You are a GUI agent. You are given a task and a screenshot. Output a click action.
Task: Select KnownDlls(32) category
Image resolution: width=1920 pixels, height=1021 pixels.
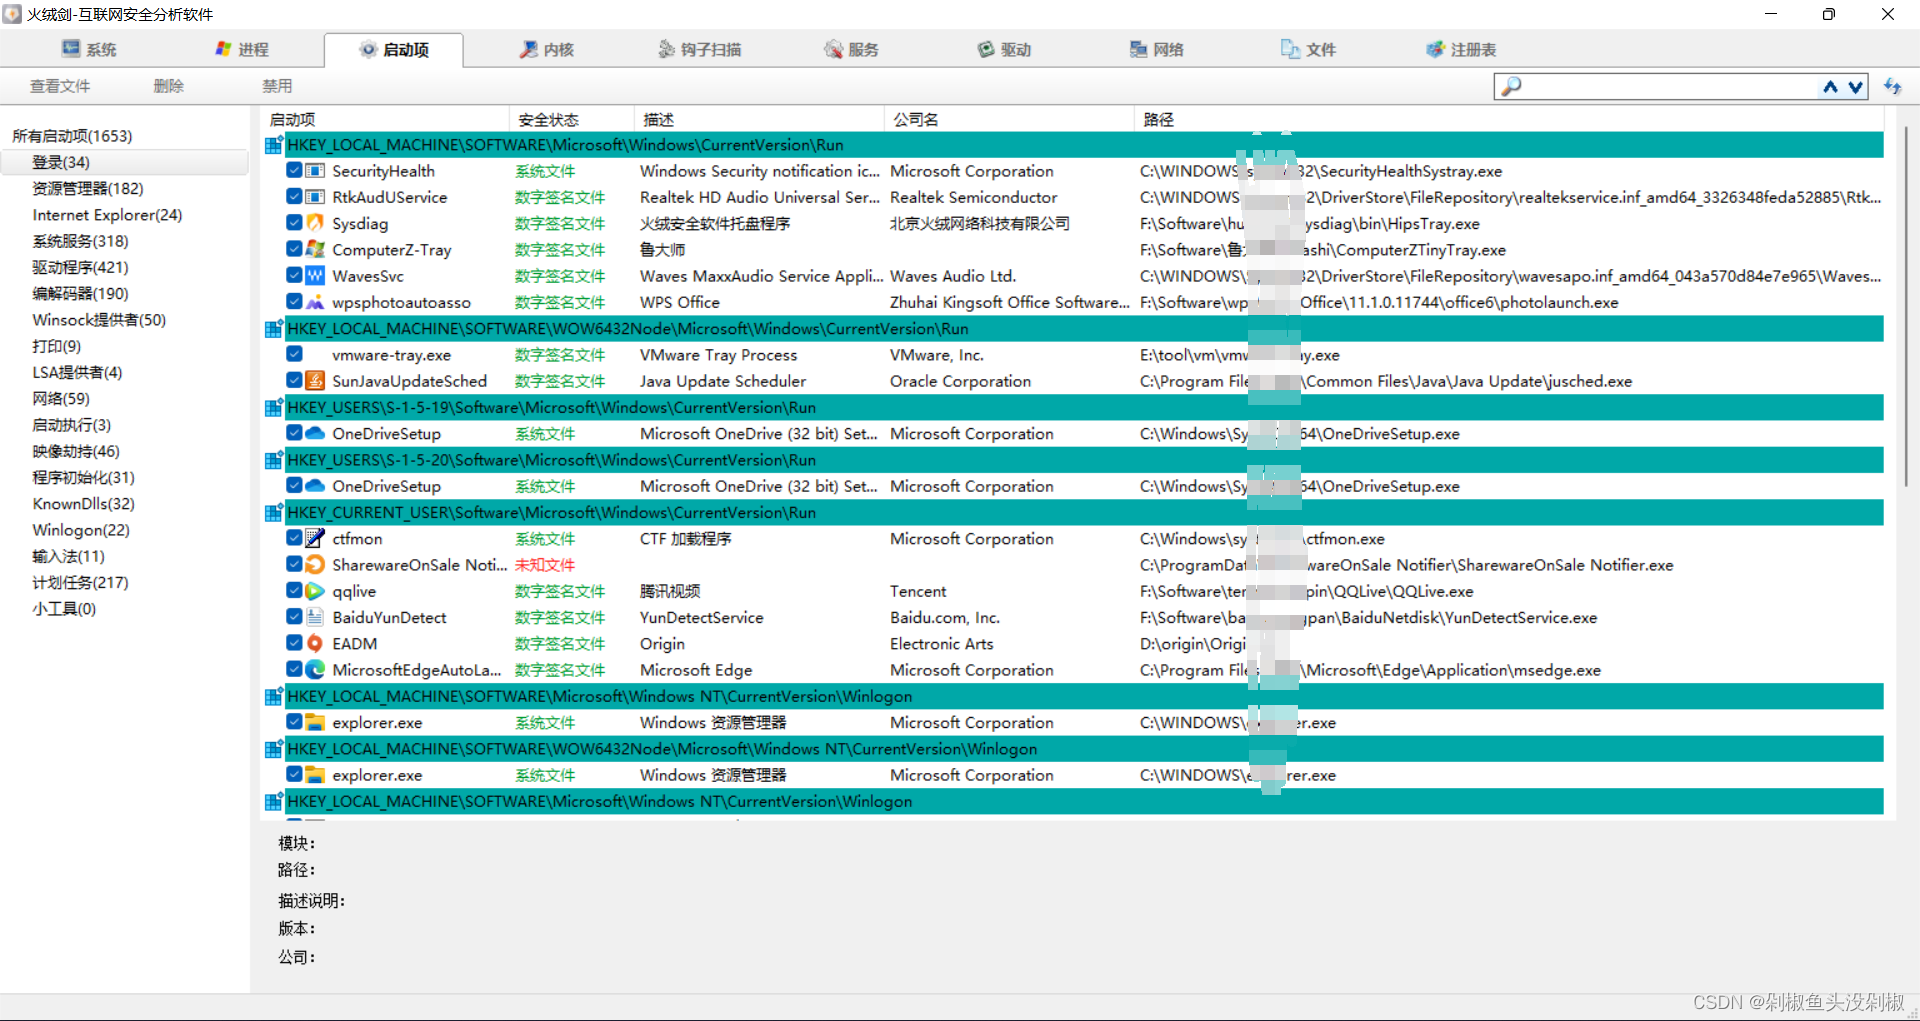click(x=83, y=504)
